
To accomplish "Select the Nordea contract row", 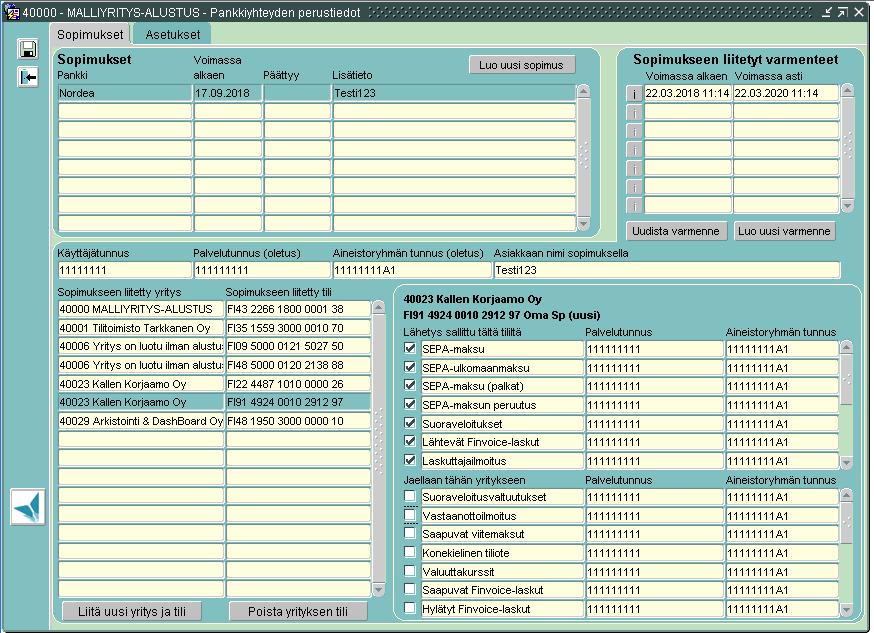I will (x=317, y=93).
